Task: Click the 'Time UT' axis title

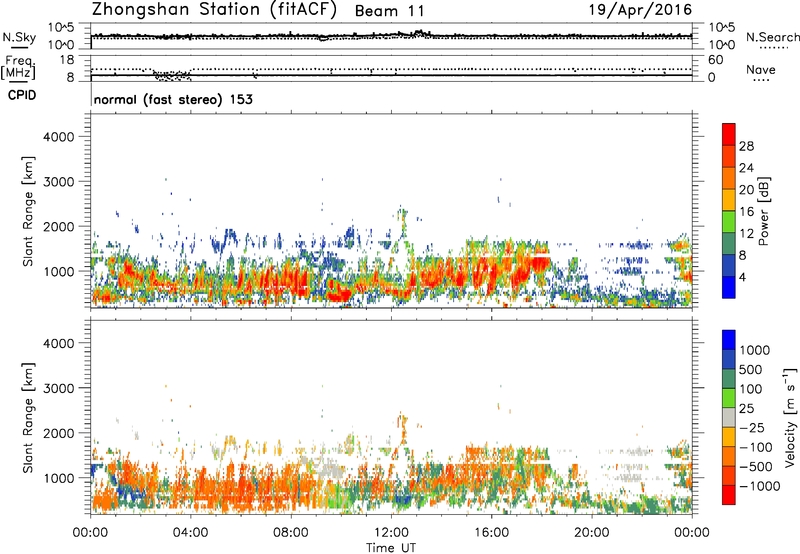Action: [391, 548]
